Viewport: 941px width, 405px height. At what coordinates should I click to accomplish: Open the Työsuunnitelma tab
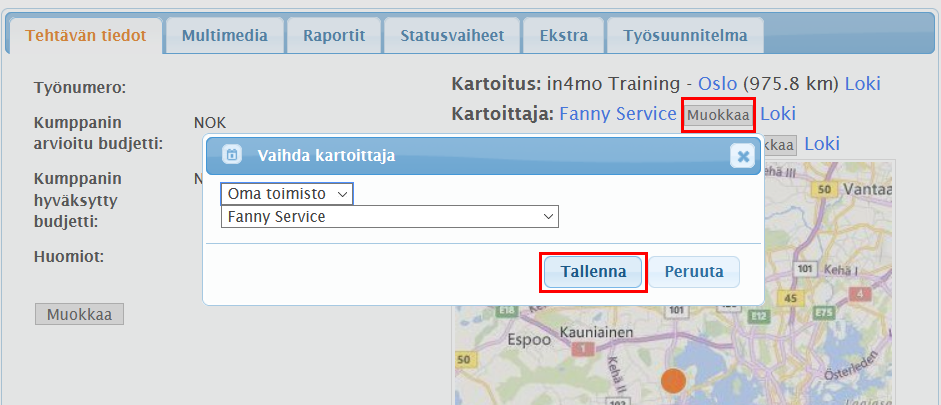685,37
